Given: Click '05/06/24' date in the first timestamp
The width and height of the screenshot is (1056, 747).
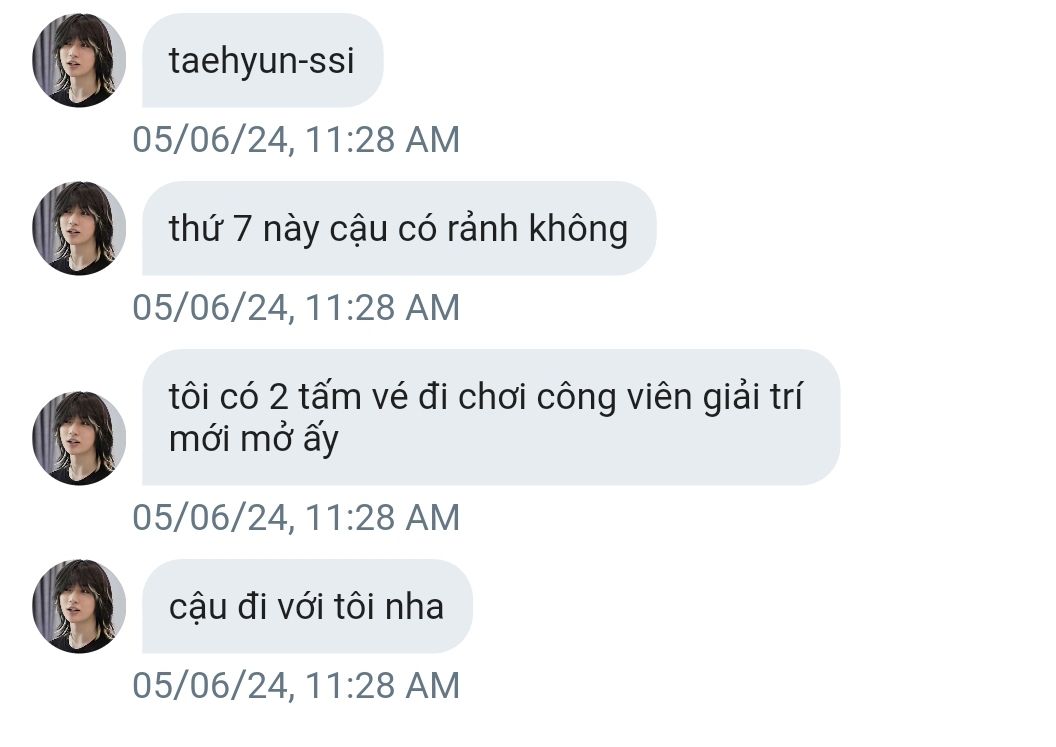Looking at the screenshot, I should (x=211, y=140).
